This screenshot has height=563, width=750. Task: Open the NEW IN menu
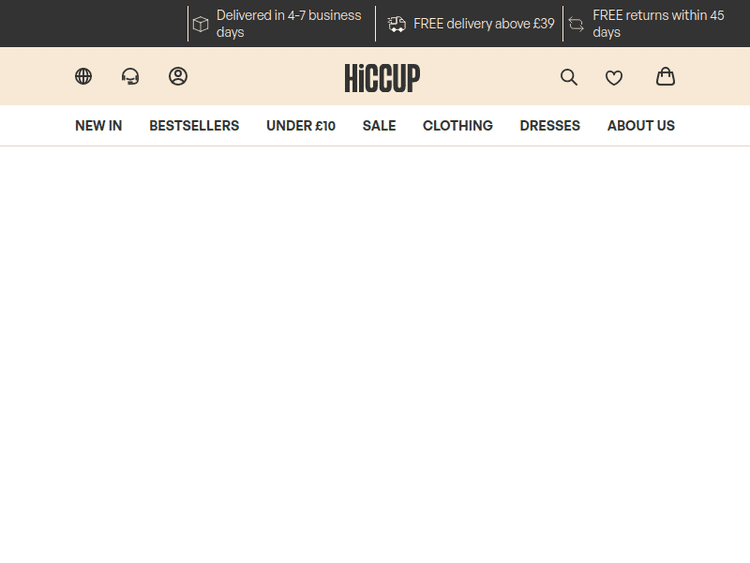(x=98, y=126)
